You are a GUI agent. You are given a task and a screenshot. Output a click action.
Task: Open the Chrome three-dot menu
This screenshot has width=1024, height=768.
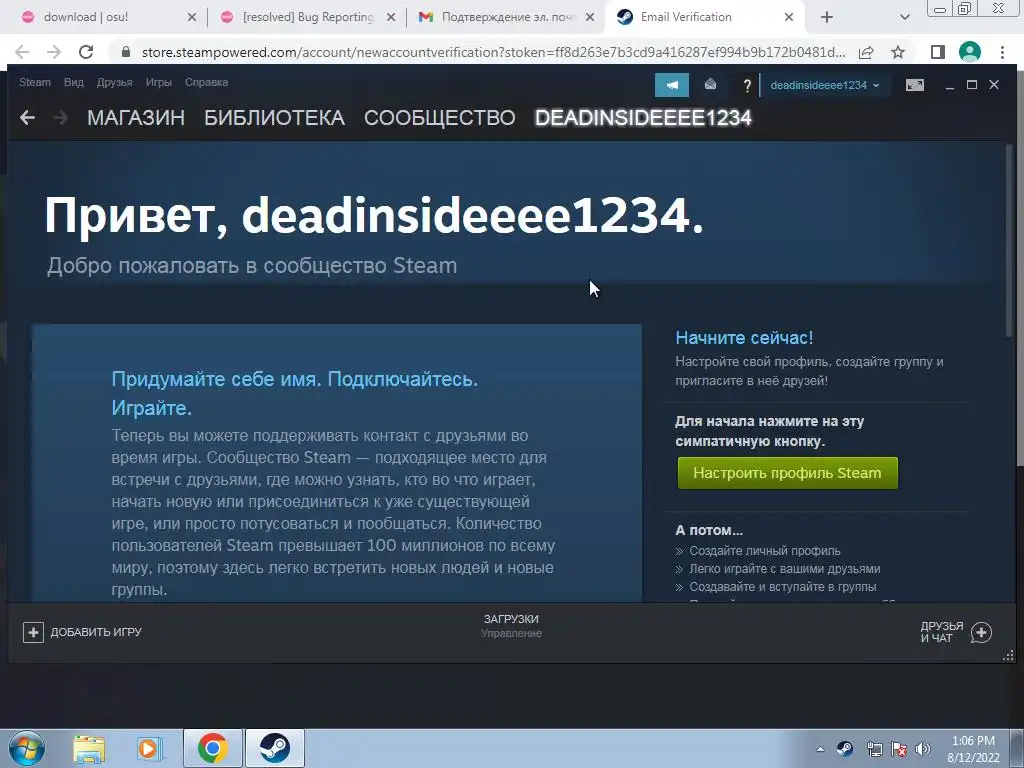[1002, 52]
